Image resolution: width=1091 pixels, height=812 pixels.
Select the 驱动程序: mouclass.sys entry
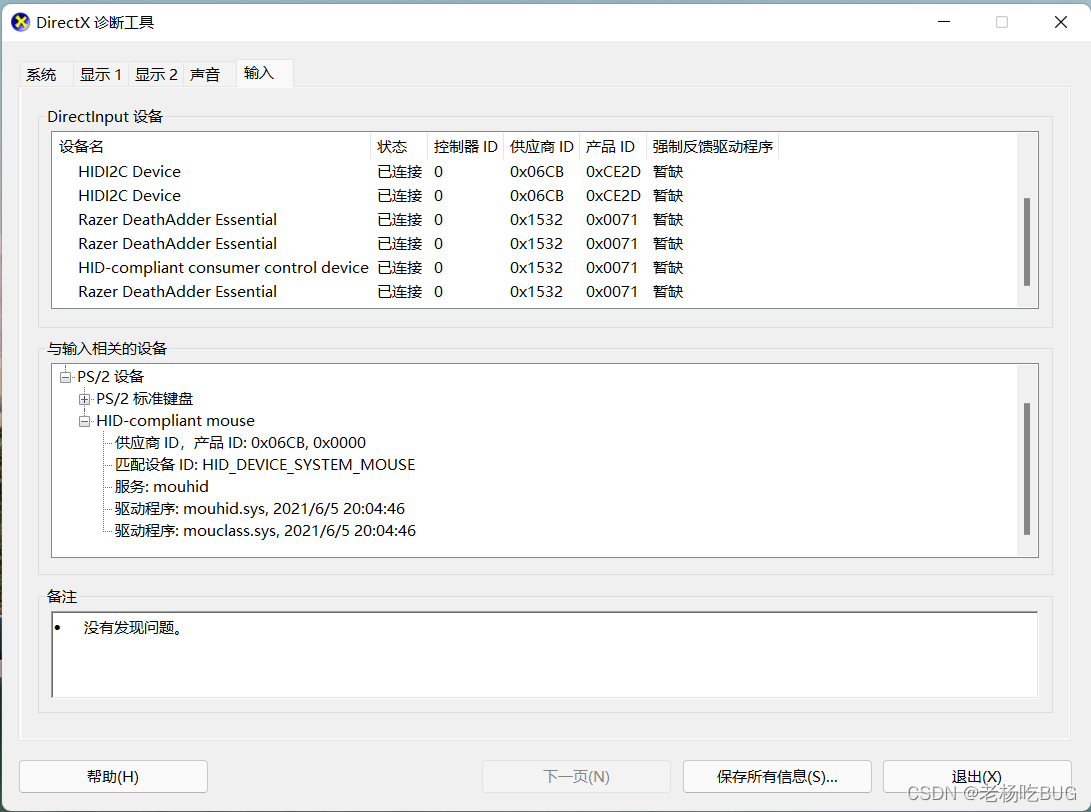(x=265, y=531)
